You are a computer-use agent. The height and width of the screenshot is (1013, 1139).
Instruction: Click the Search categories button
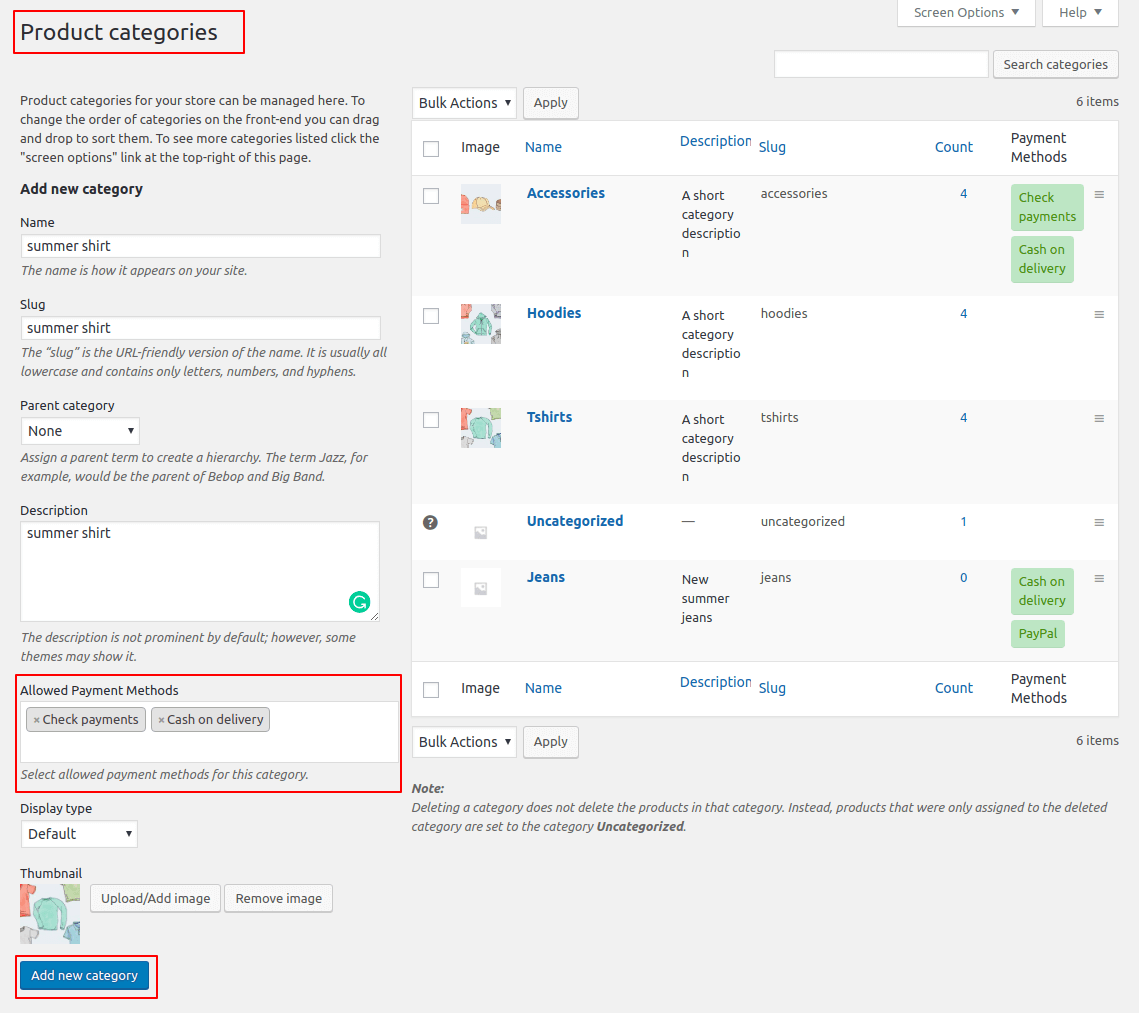coord(1055,65)
